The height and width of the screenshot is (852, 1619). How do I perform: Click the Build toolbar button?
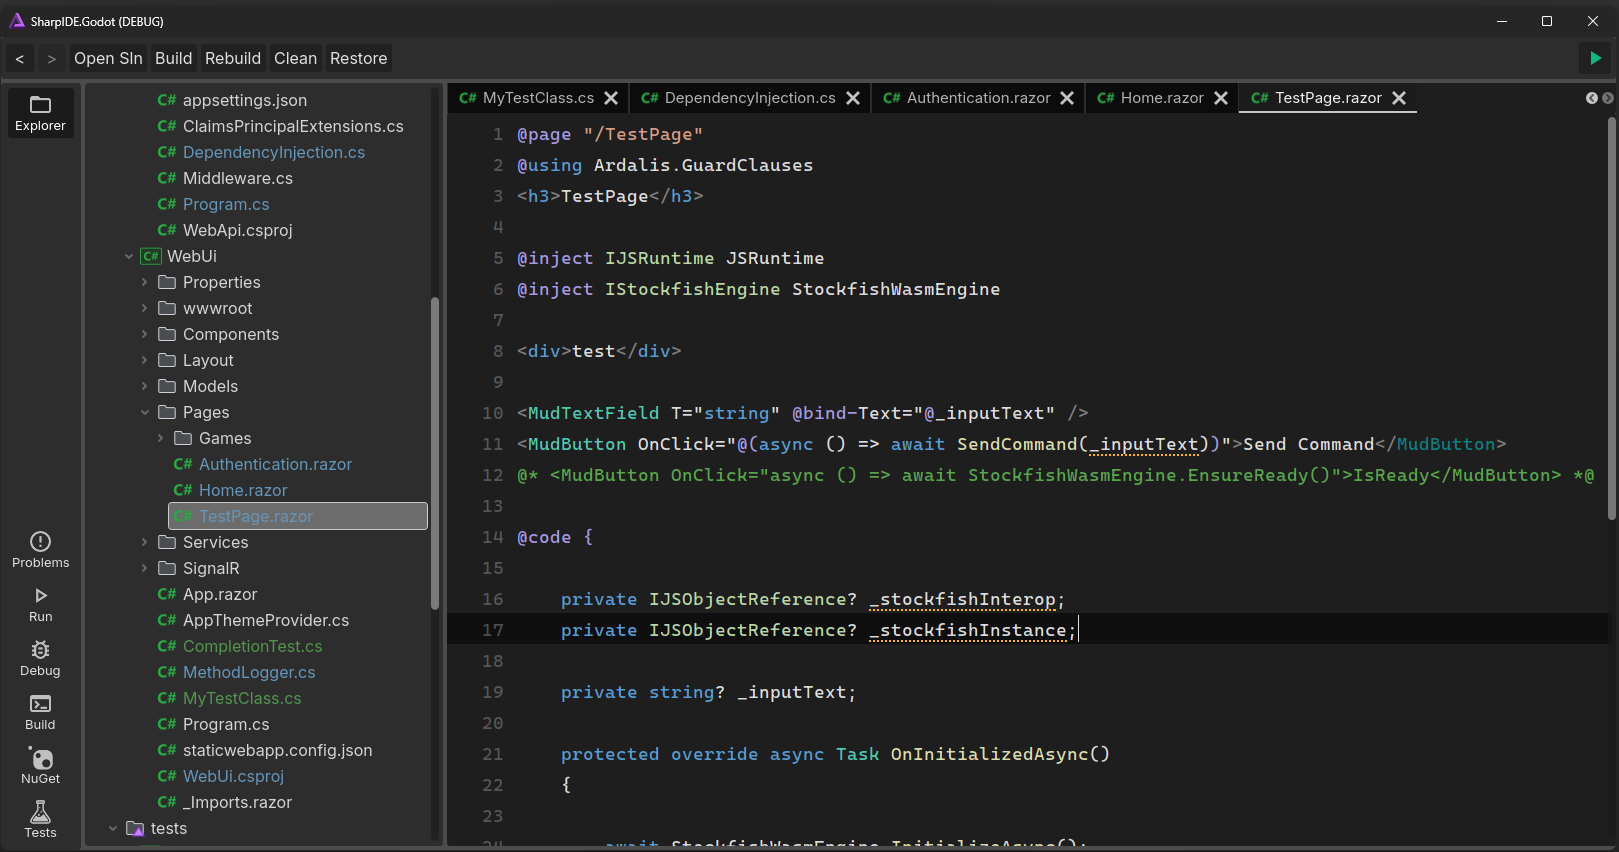coord(173,59)
